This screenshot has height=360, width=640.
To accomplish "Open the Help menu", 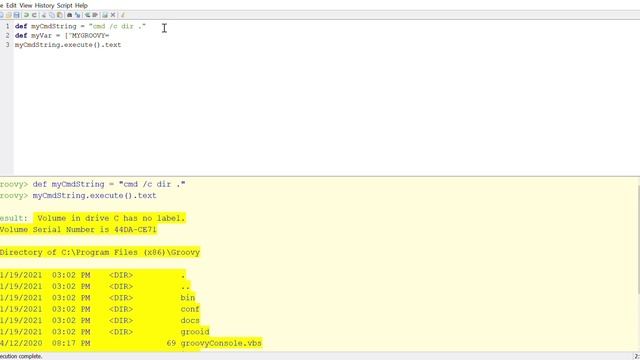I will 81,5.
